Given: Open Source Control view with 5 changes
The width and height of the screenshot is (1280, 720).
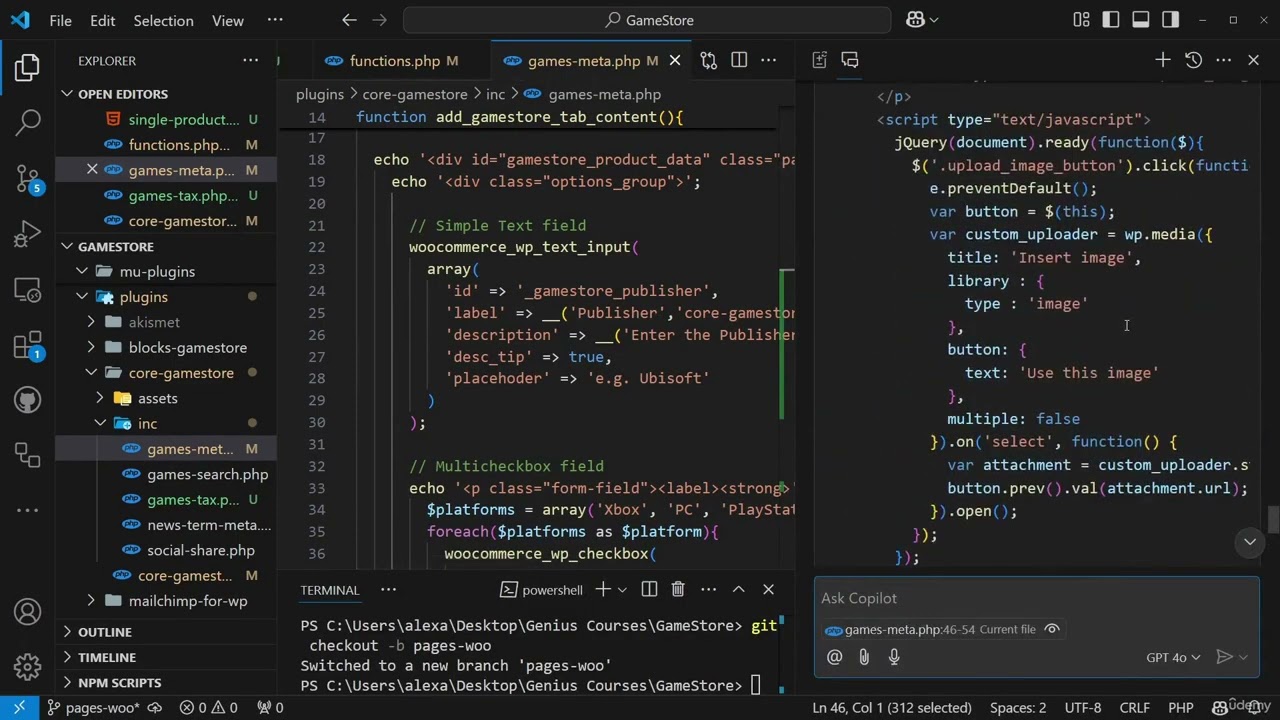Looking at the screenshot, I should tap(28, 178).
